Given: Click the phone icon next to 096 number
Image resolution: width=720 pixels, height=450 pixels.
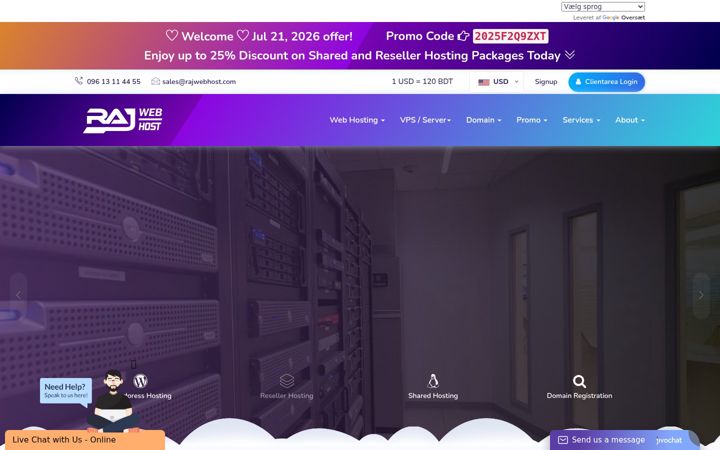Looking at the screenshot, I should [x=79, y=81].
